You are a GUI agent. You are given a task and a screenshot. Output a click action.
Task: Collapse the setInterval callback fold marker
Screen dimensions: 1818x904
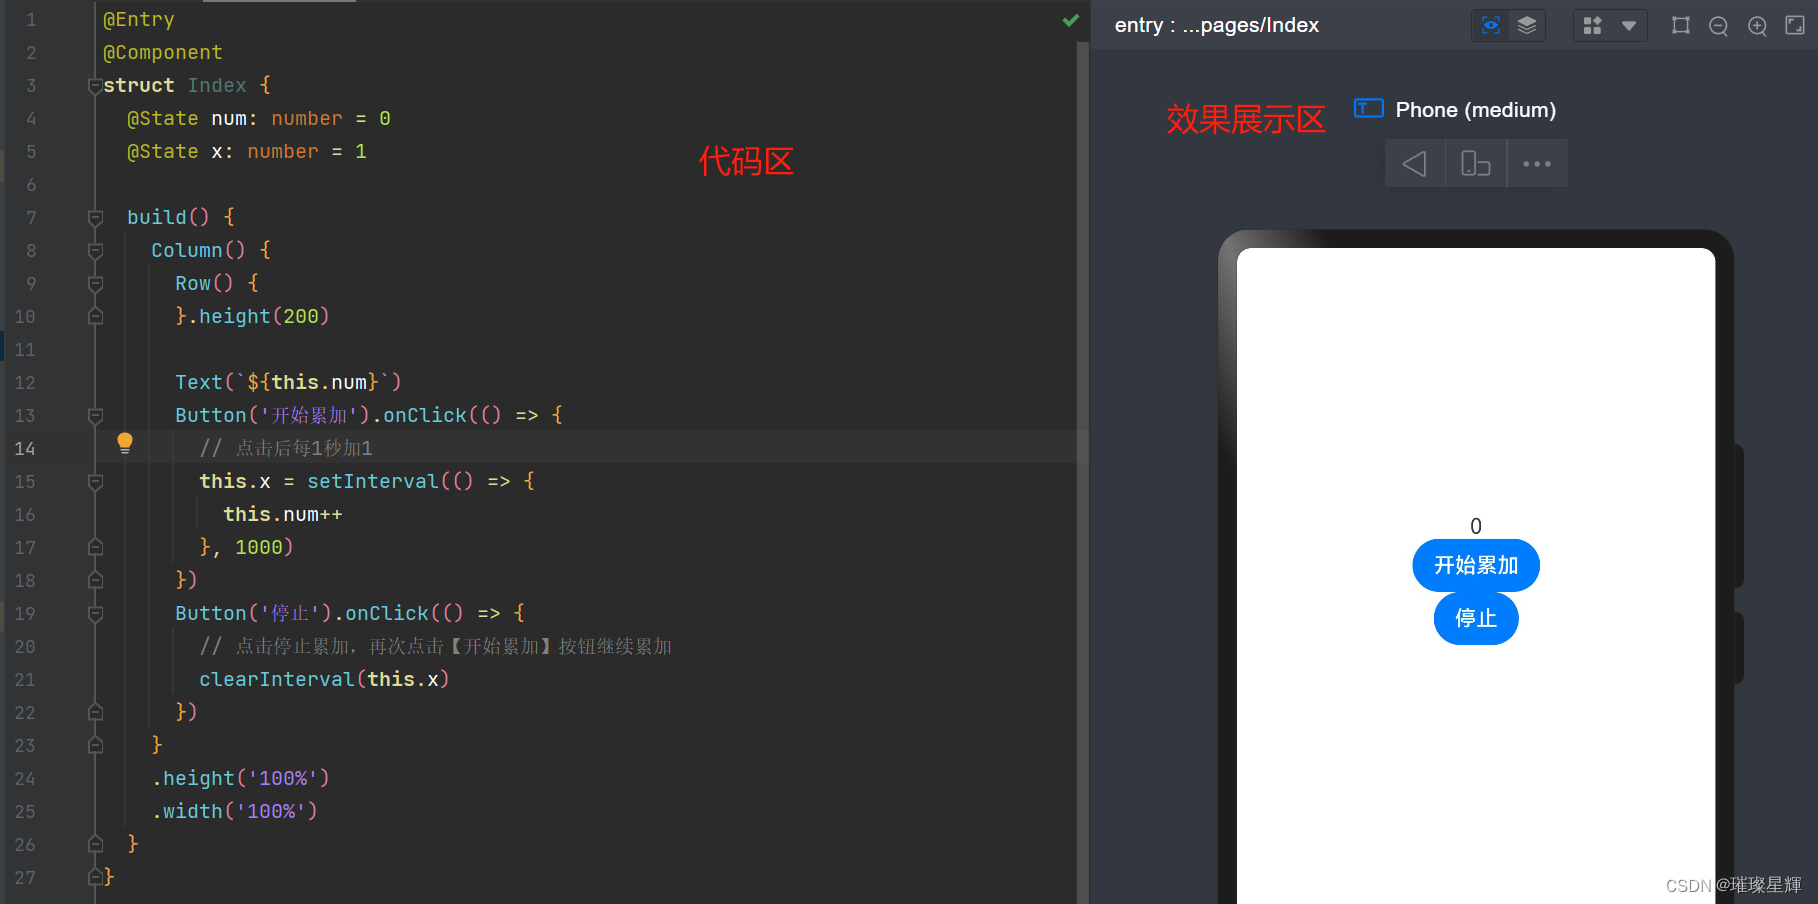[95, 481]
